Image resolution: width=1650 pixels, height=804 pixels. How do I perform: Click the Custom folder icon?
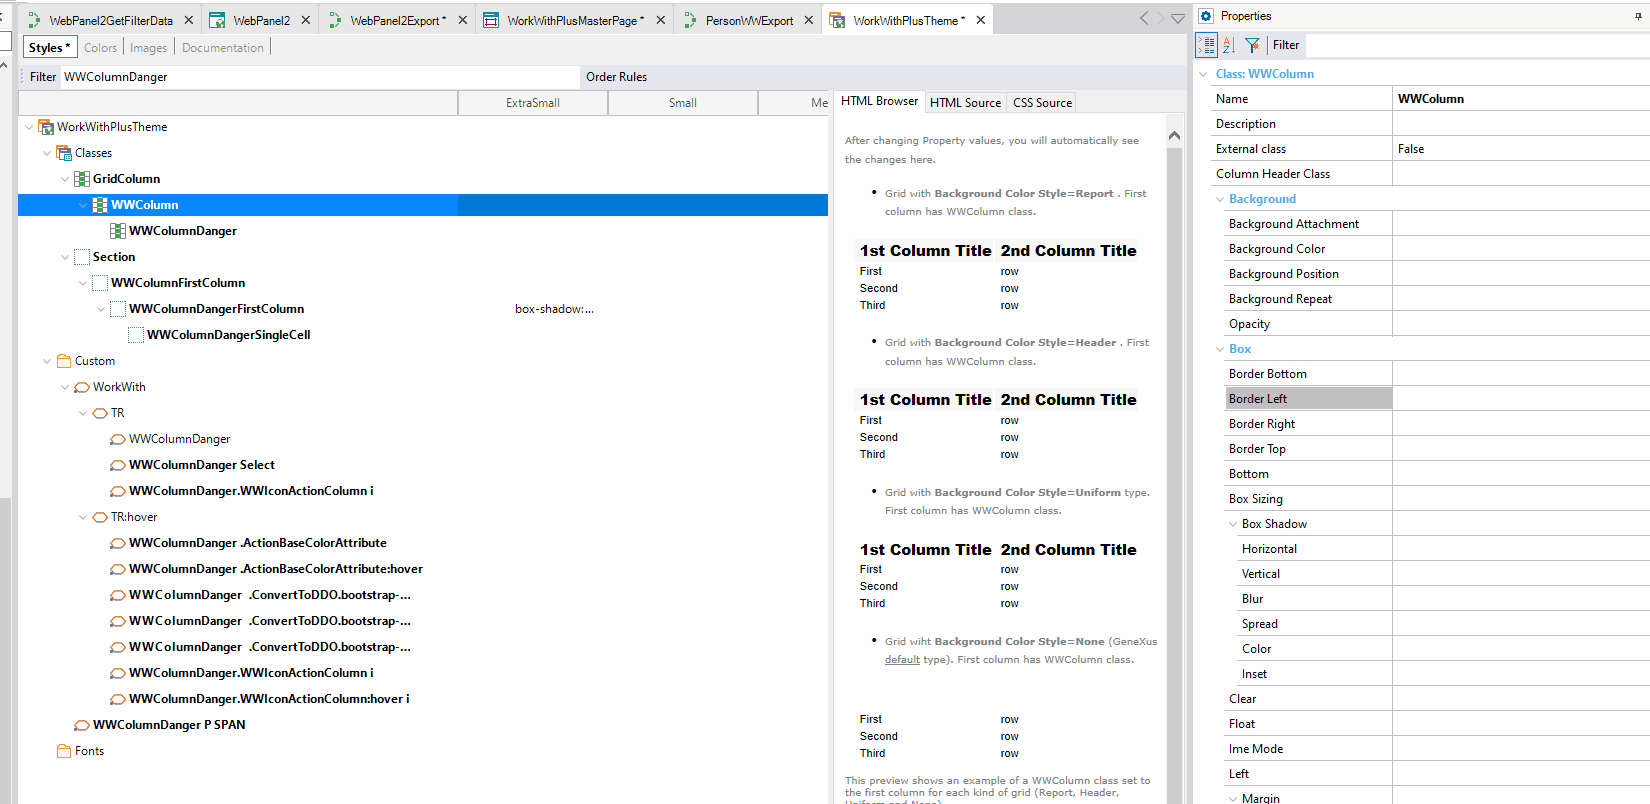coord(64,361)
